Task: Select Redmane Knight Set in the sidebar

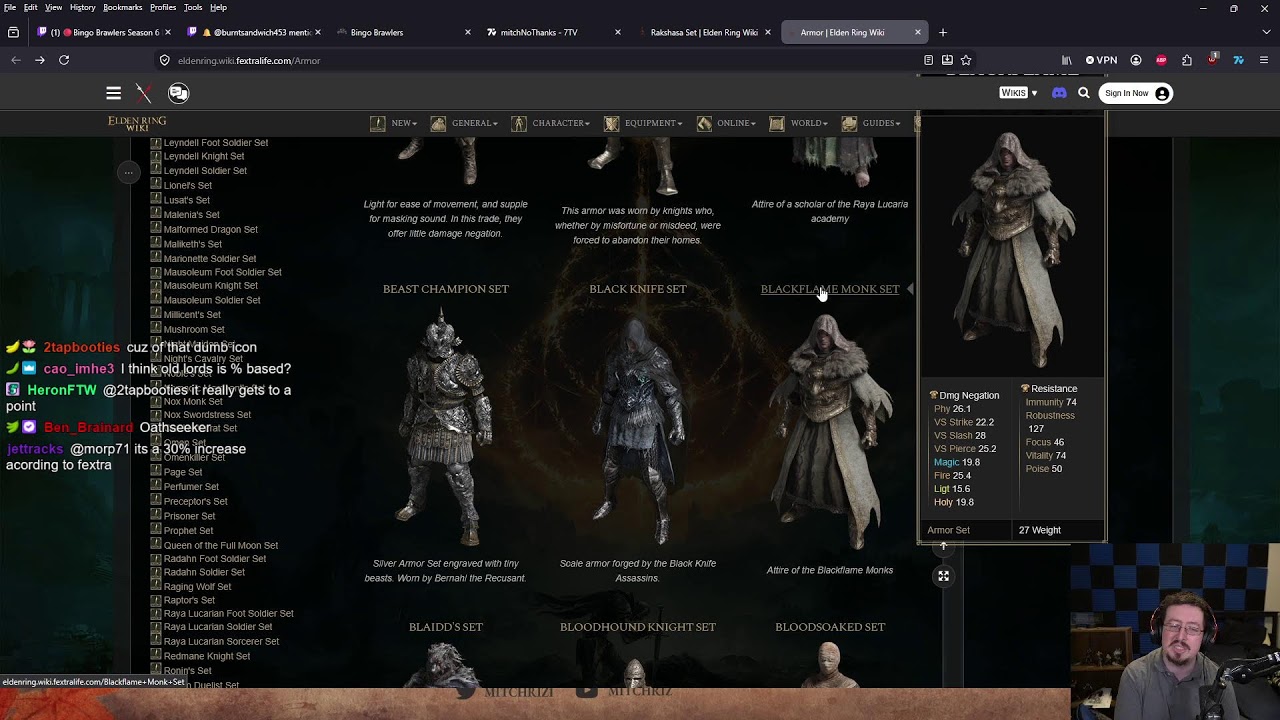Action: click(207, 656)
